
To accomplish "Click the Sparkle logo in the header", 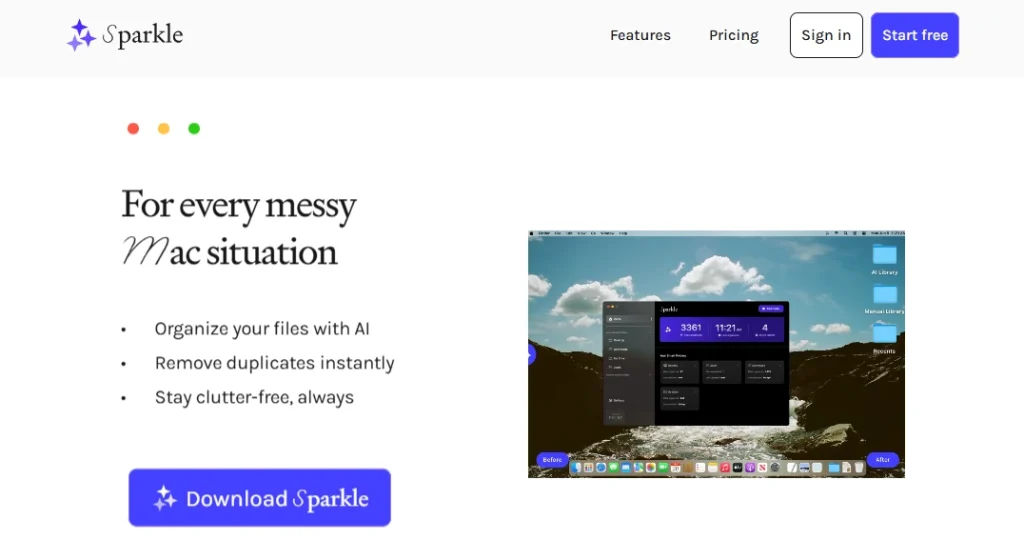I will pos(125,35).
